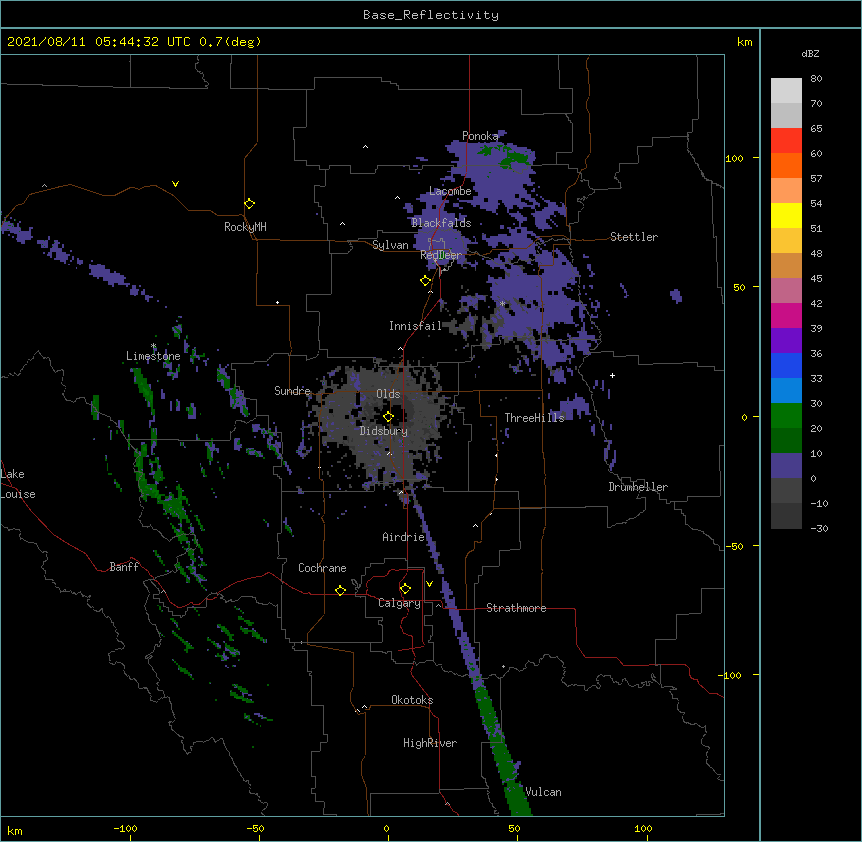The image size is (862, 842).
Task: Click the -50 tick on the bottom x-axis
Action: (x=255, y=829)
